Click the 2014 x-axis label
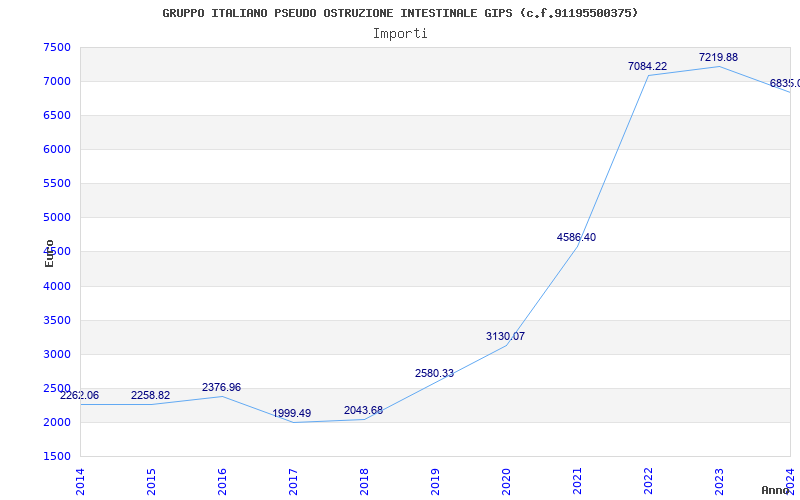 click(80, 482)
